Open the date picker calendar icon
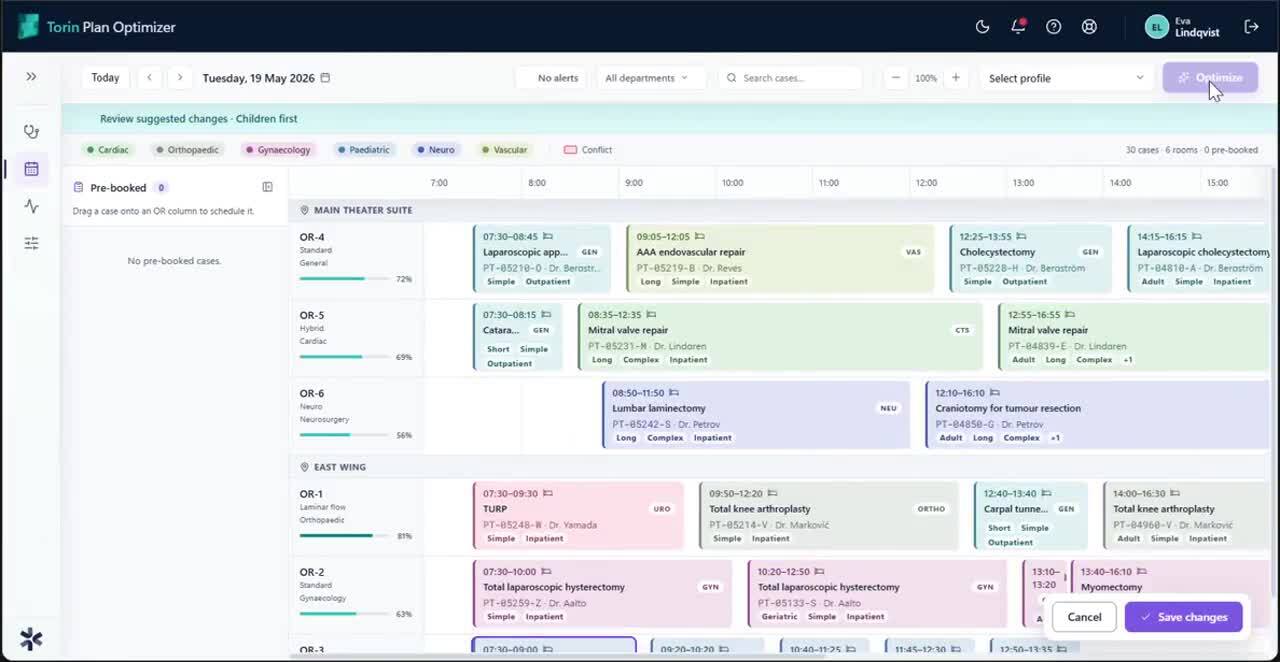1280x662 pixels. coord(325,78)
